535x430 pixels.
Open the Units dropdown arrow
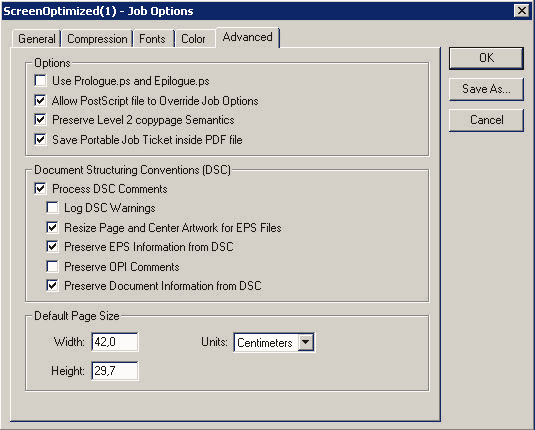pos(306,342)
